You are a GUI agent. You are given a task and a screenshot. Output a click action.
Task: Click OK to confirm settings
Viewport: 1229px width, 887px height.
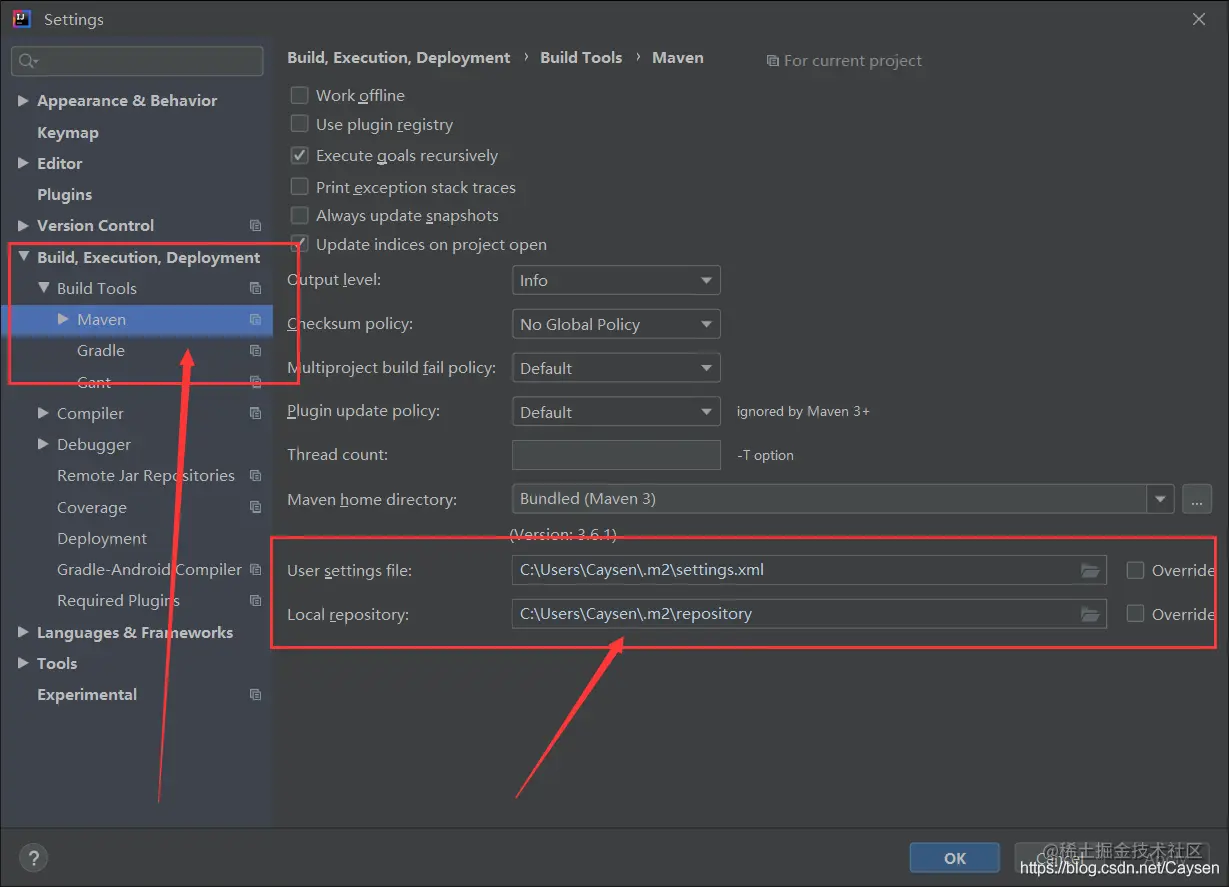coord(955,858)
